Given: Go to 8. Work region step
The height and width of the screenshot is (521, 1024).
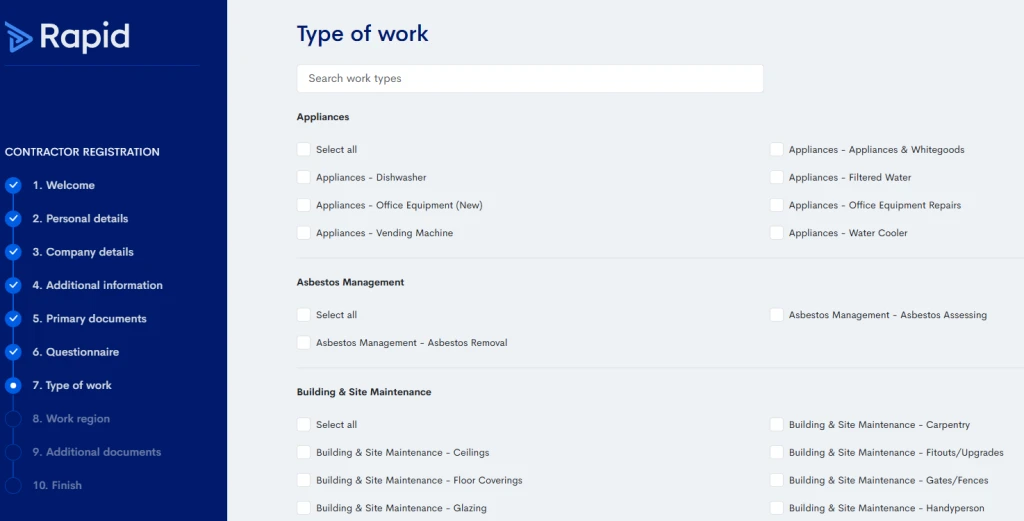Looking at the screenshot, I should 71,418.
